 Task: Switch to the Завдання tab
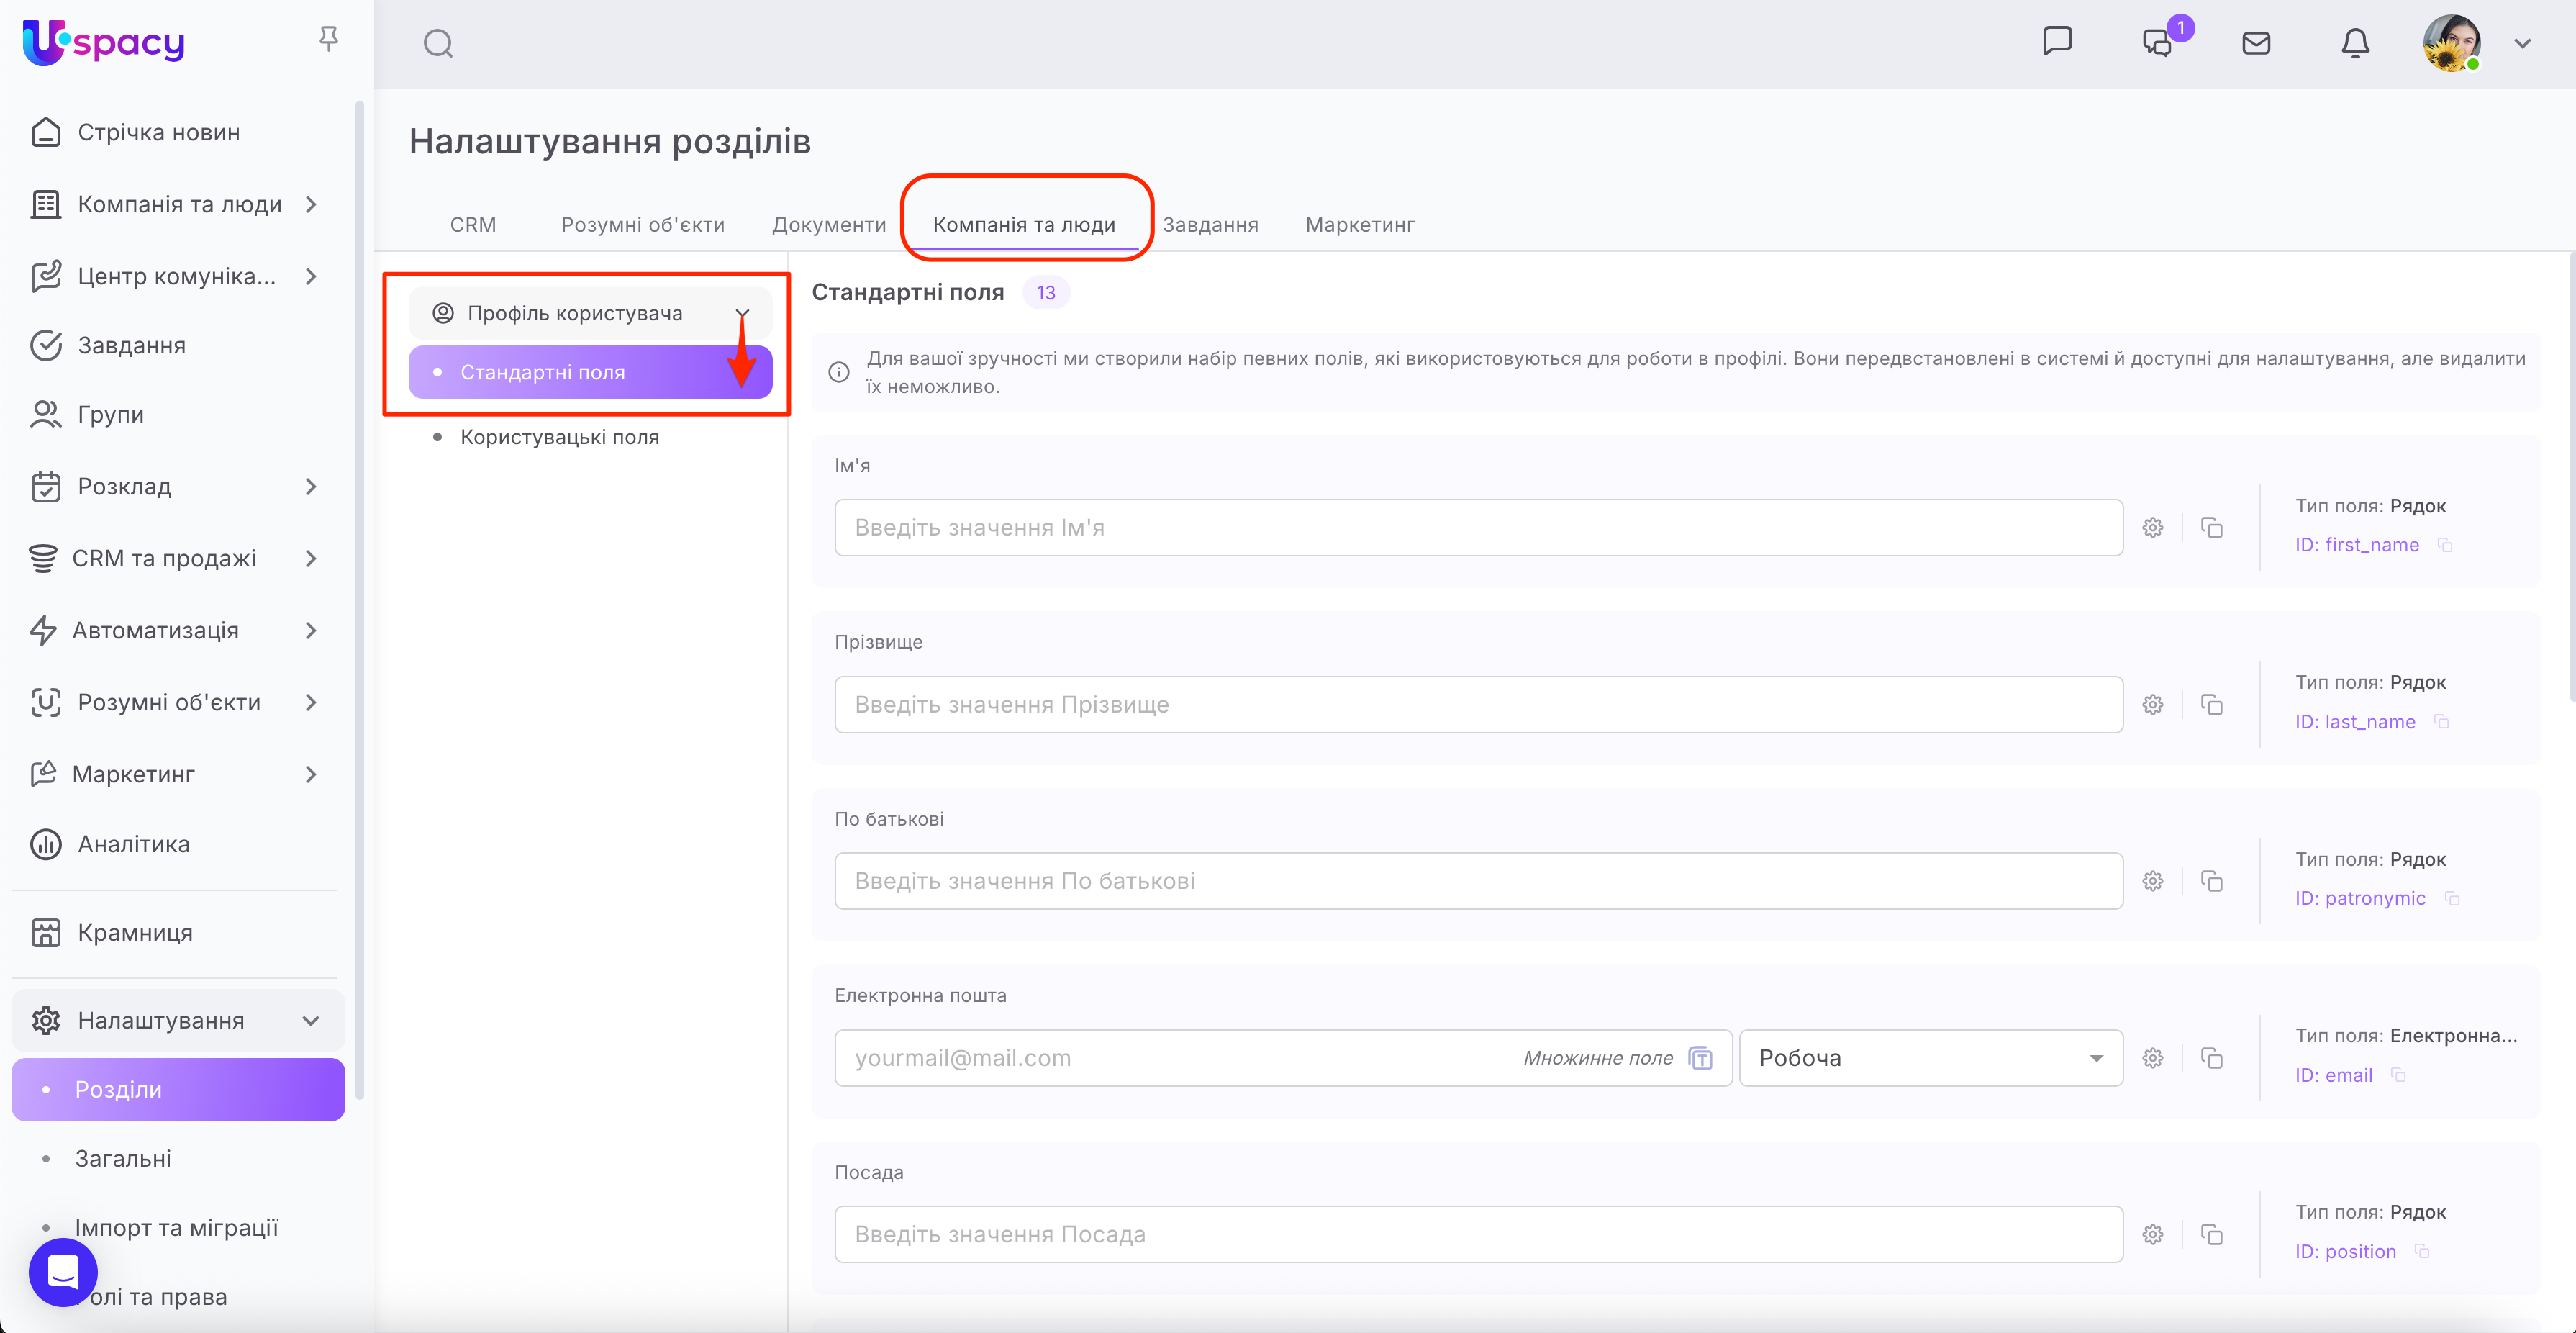[x=1210, y=225]
